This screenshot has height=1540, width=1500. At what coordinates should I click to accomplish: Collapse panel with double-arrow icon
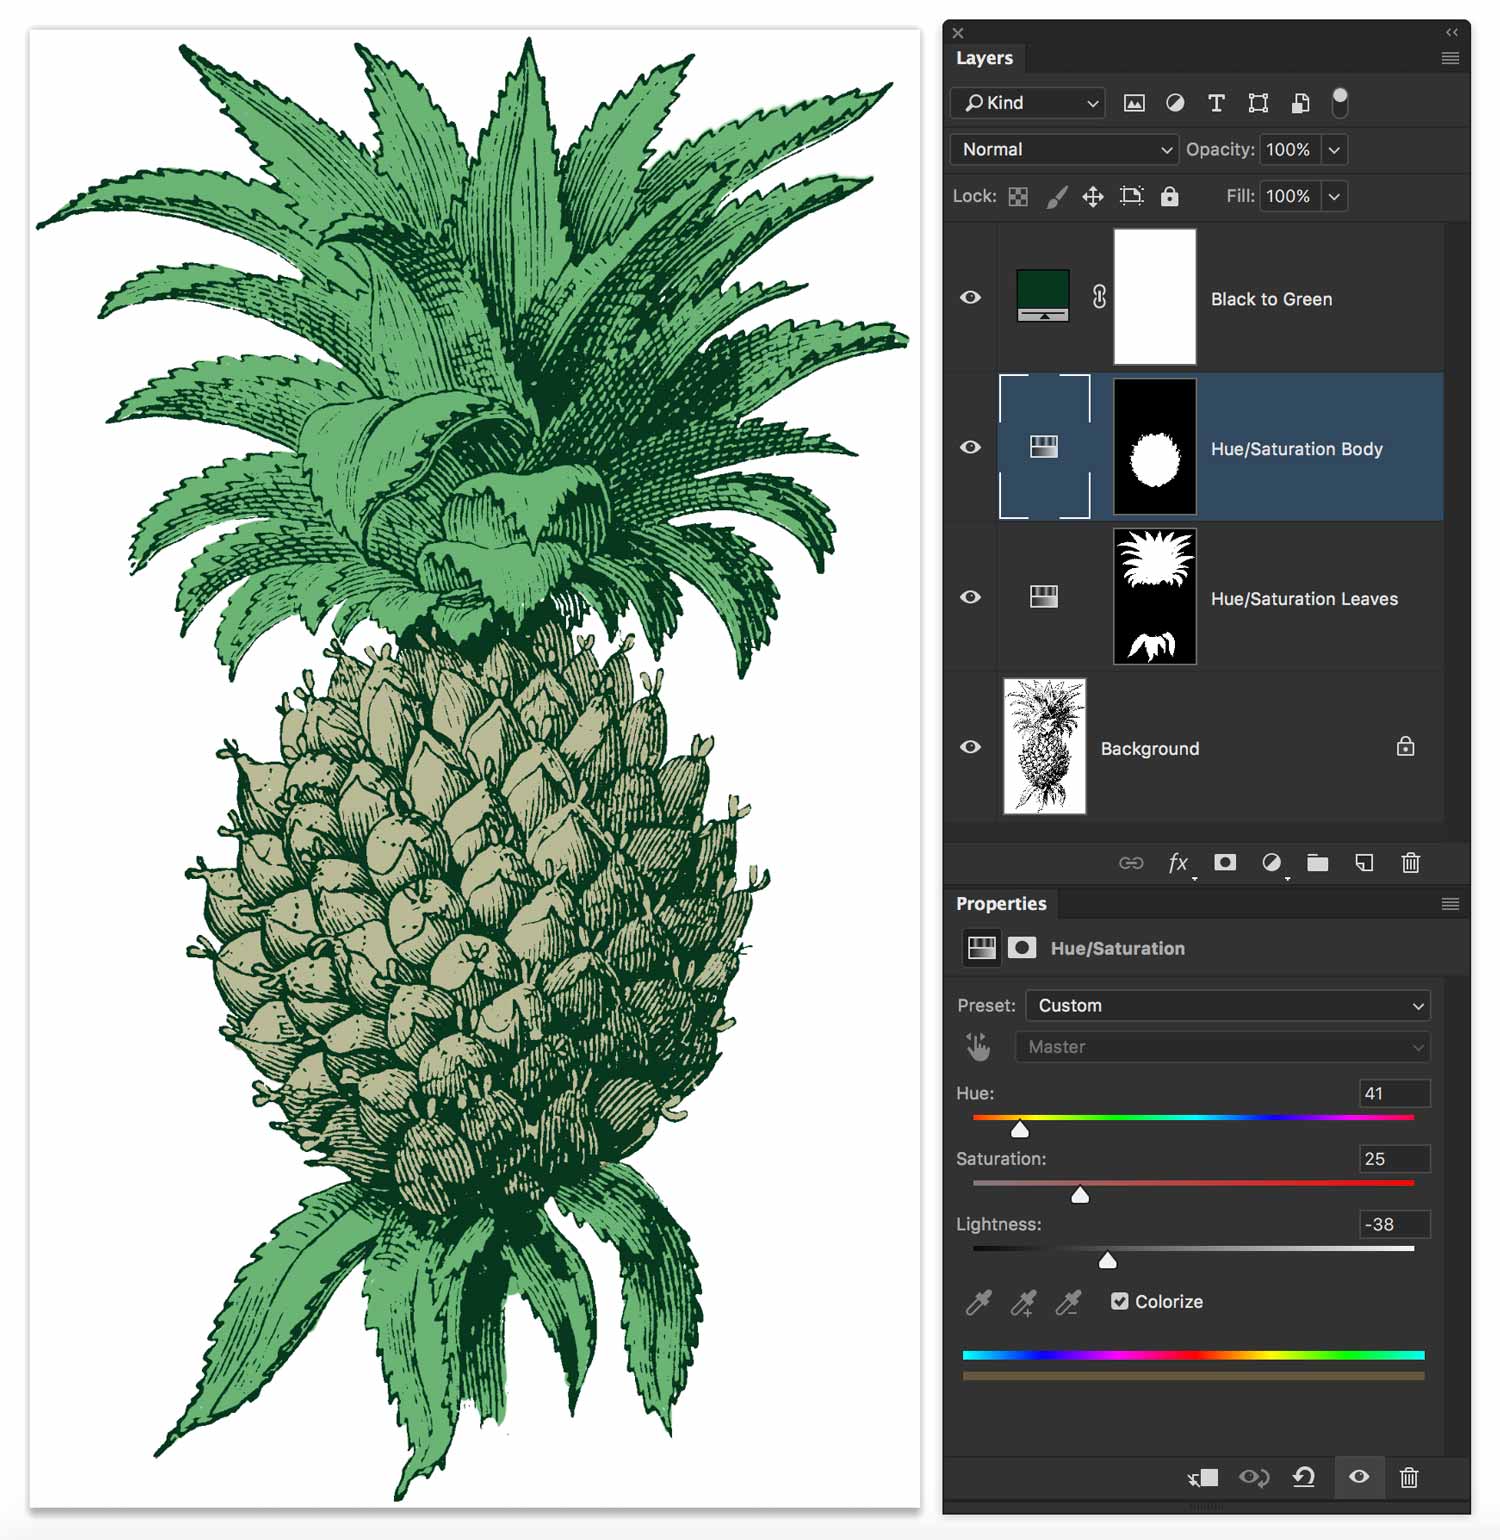(x=1452, y=32)
